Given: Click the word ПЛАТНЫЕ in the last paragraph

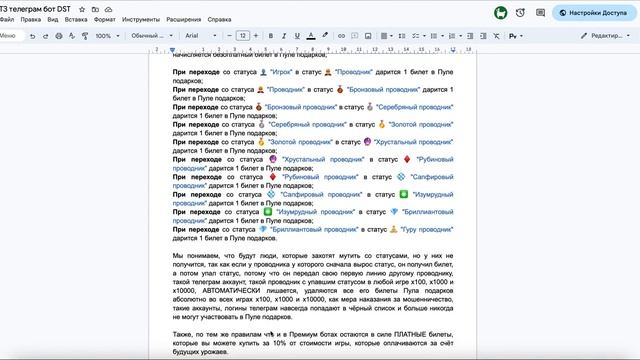Looking at the screenshot, I should pos(411,334).
